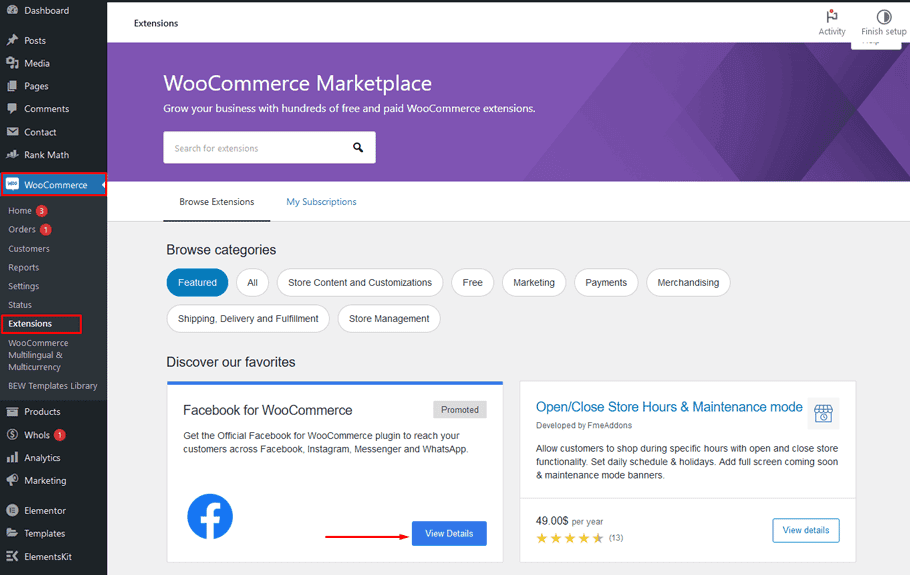Open the Orders submenu item

[x=22, y=229]
